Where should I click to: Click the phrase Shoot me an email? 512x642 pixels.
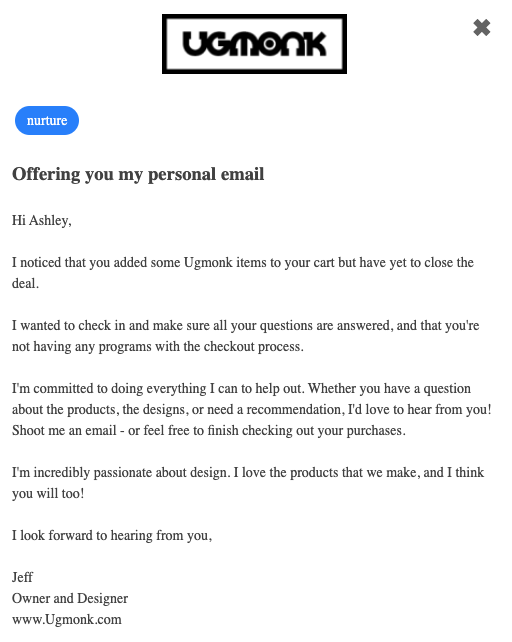(x=64, y=431)
